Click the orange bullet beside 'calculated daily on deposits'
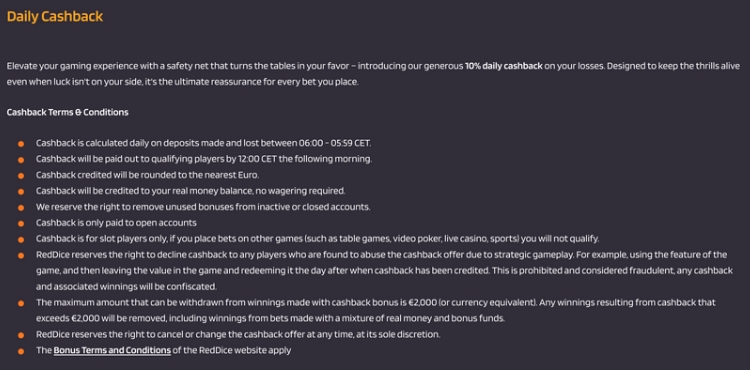 click(21, 144)
